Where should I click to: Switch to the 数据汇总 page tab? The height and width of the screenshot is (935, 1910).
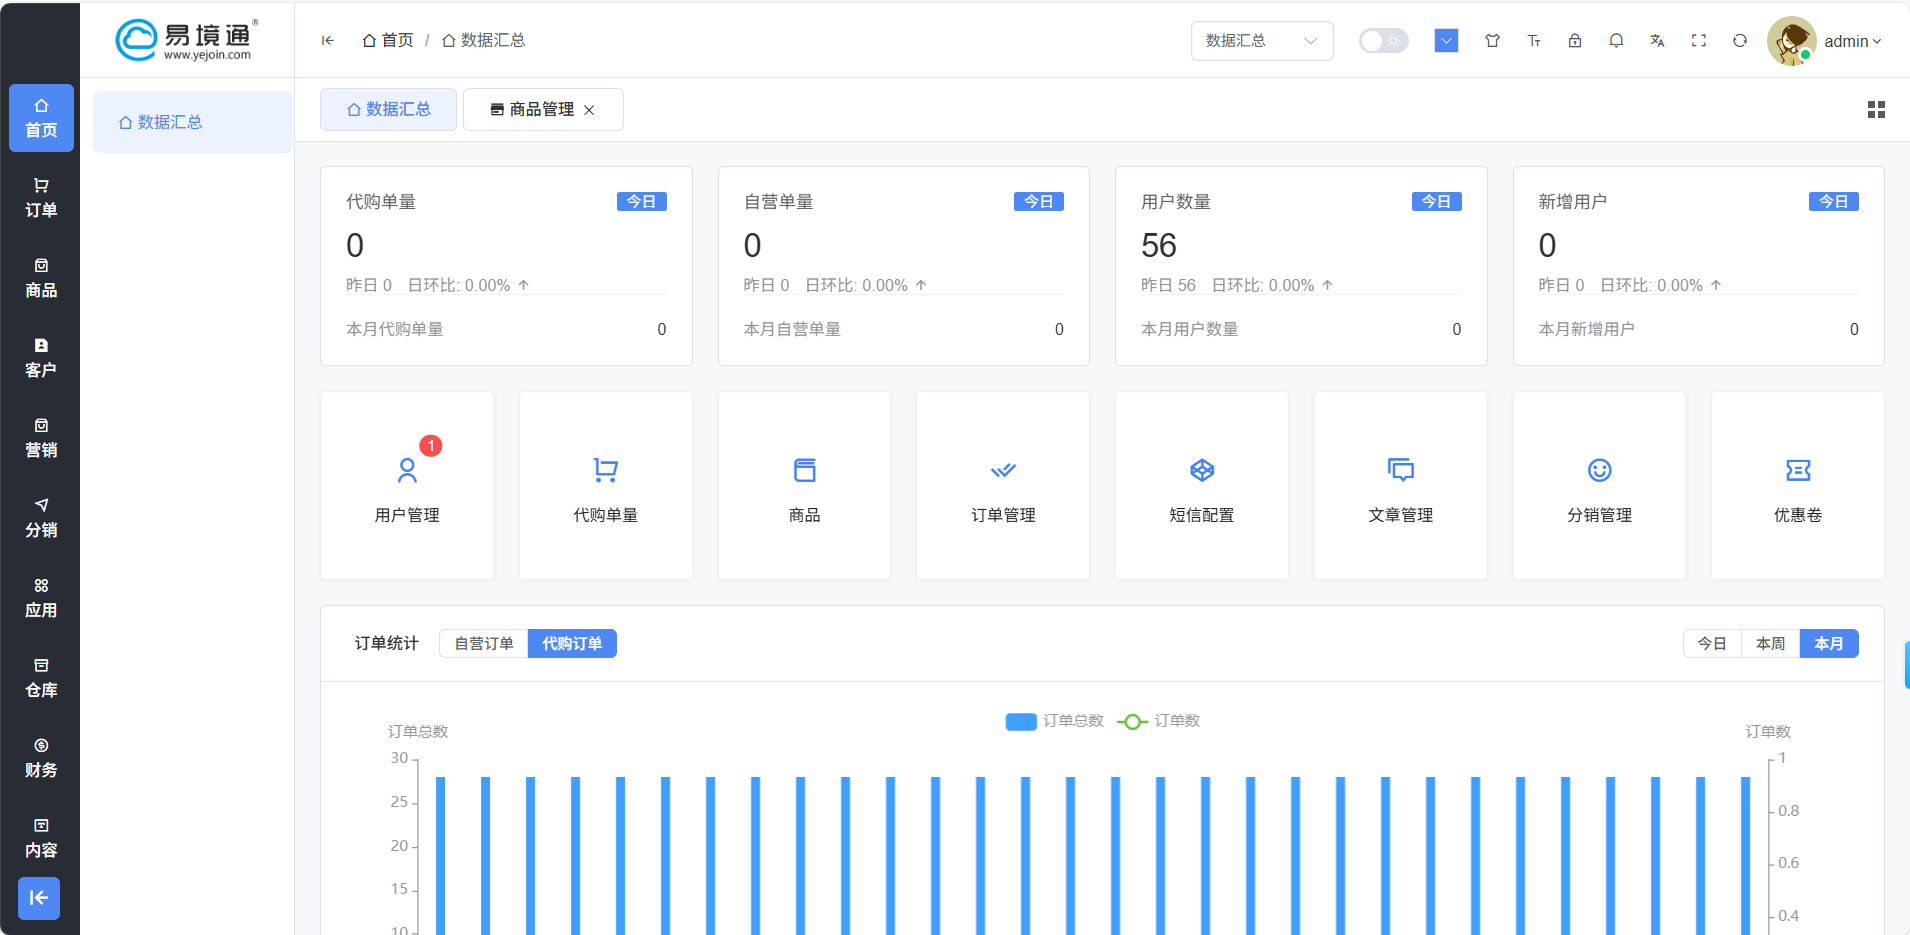coord(388,109)
